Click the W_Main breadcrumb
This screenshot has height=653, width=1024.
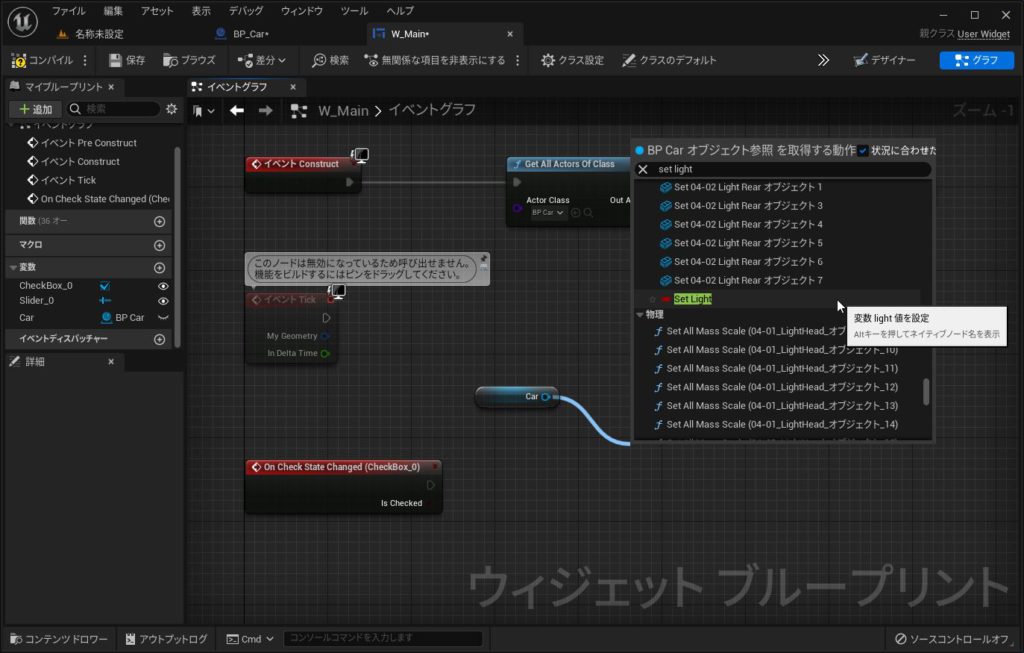click(344, 111)
